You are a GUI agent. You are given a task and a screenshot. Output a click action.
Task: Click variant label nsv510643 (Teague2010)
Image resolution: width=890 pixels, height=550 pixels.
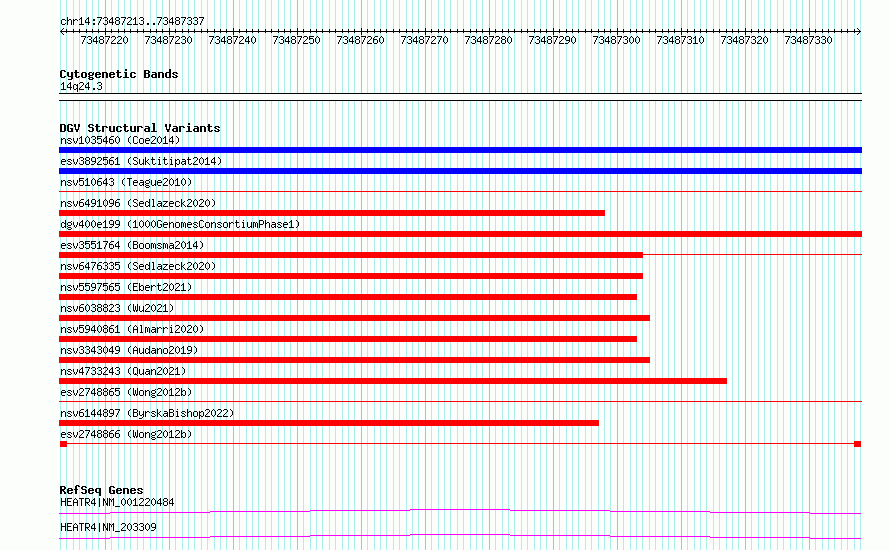126,182
